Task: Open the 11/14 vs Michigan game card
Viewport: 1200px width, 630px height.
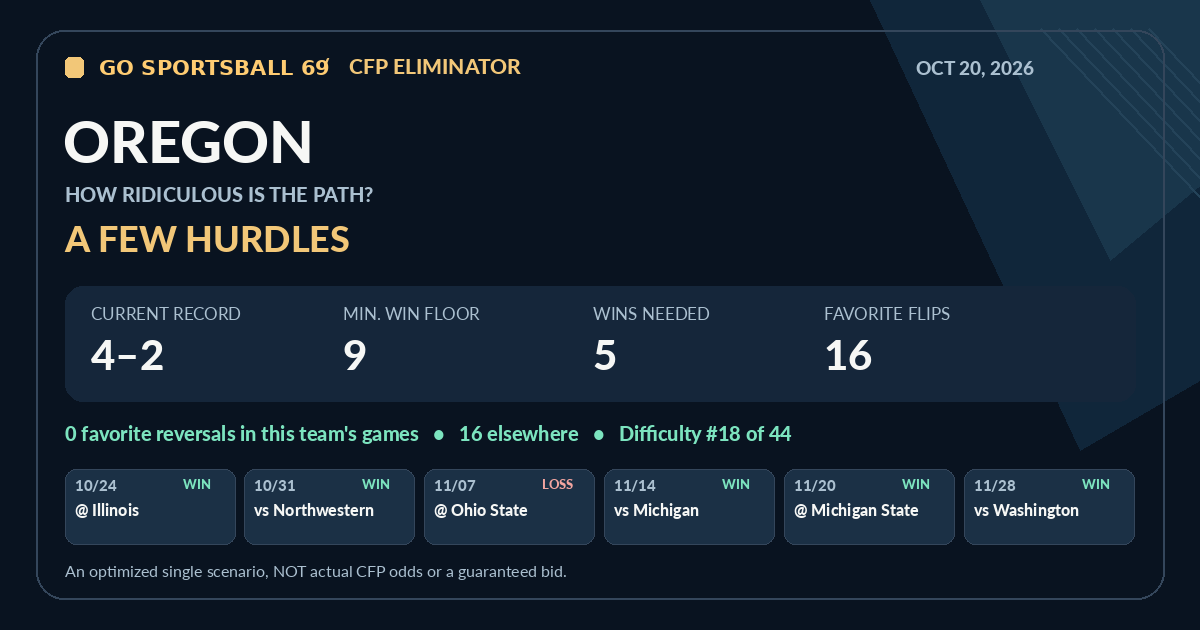Action: 690,507
